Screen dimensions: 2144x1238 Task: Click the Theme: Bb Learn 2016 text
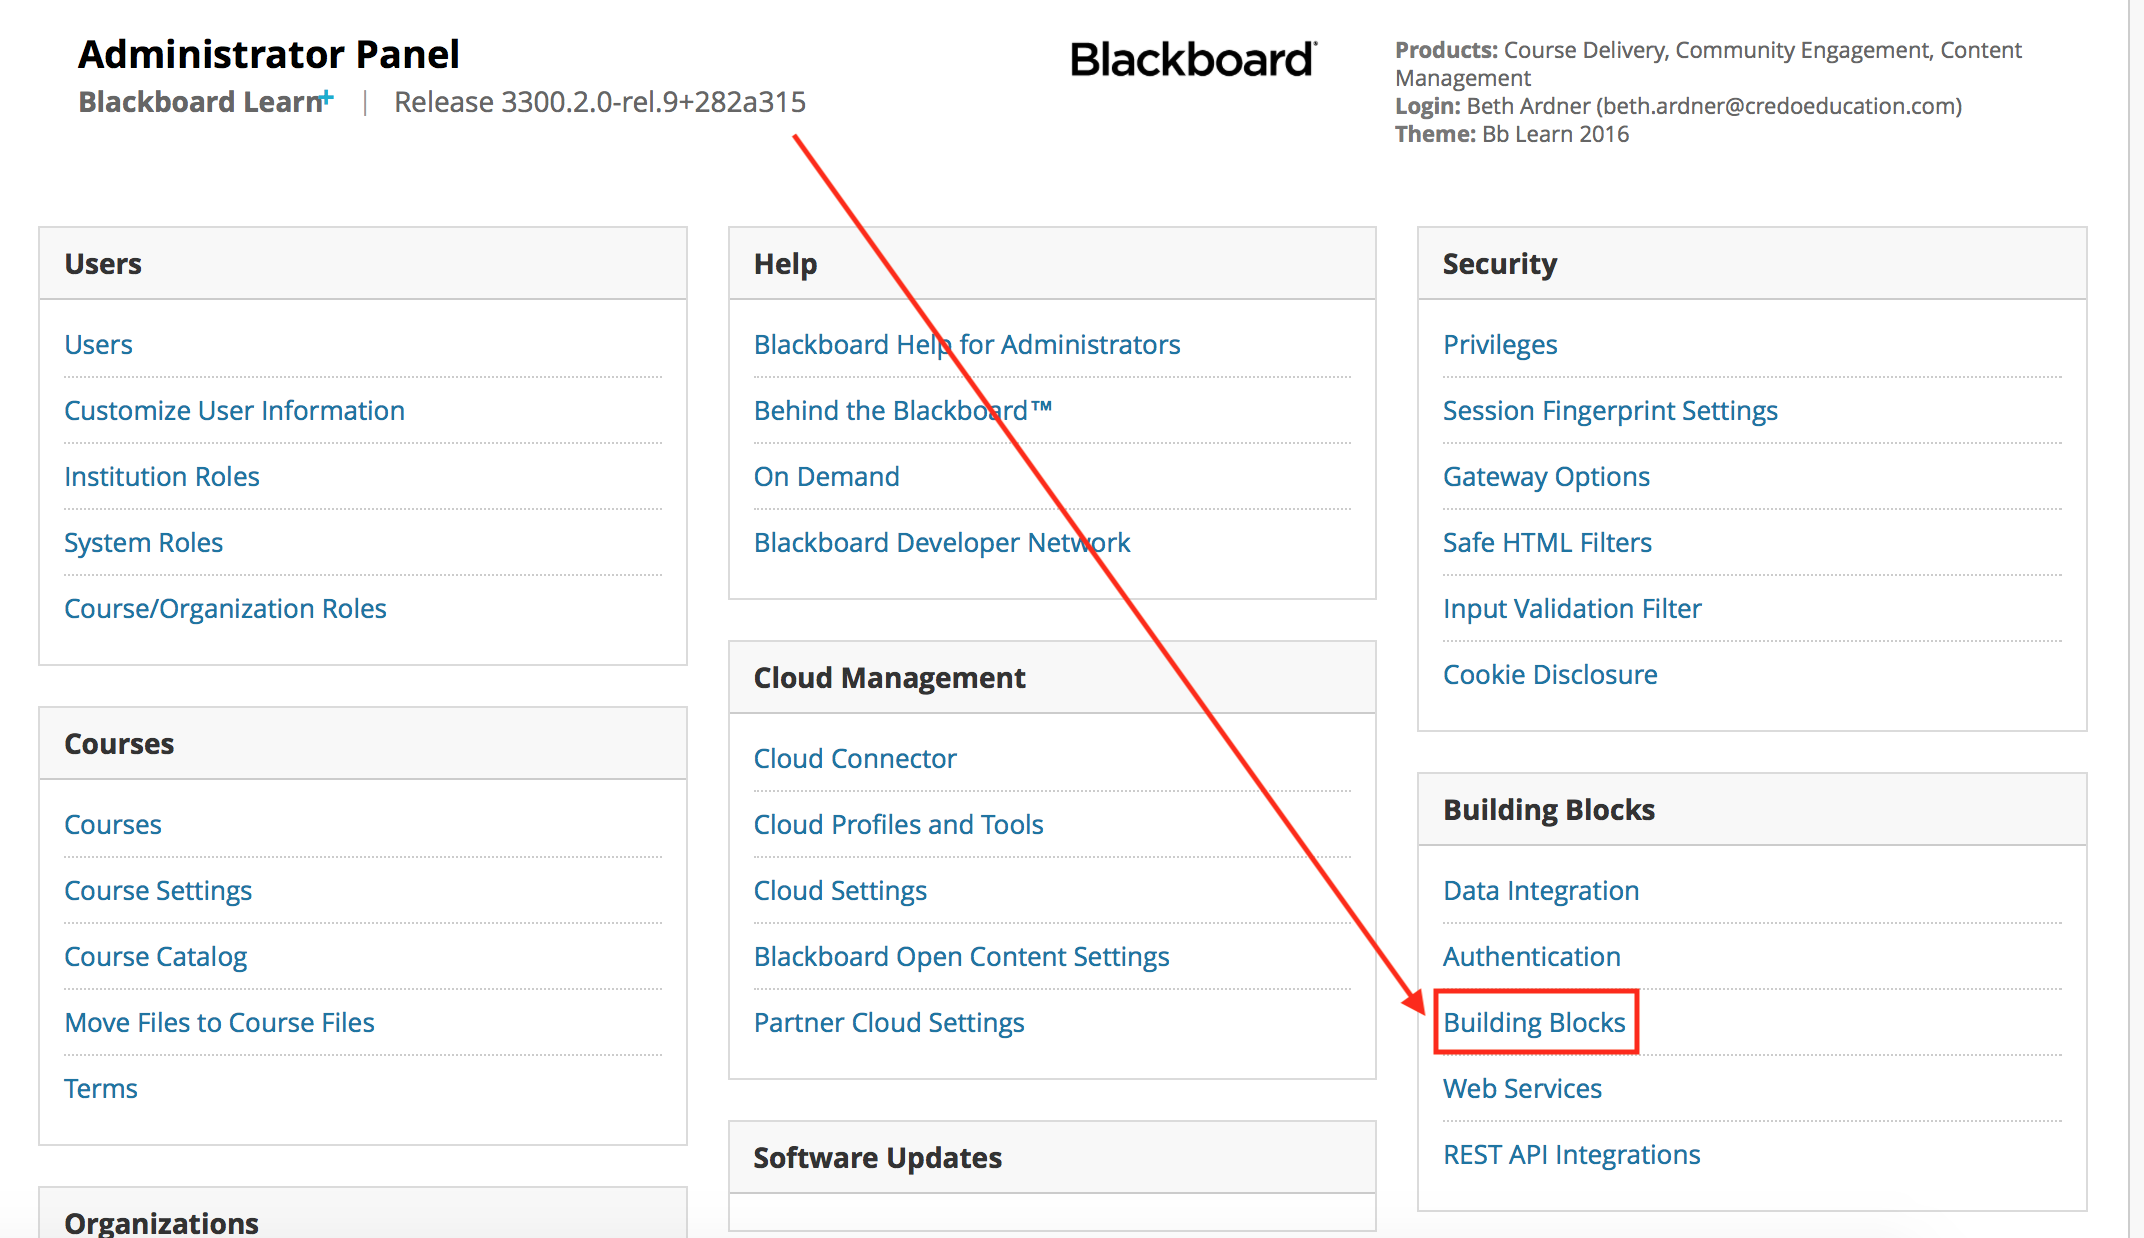point(1512,134)
